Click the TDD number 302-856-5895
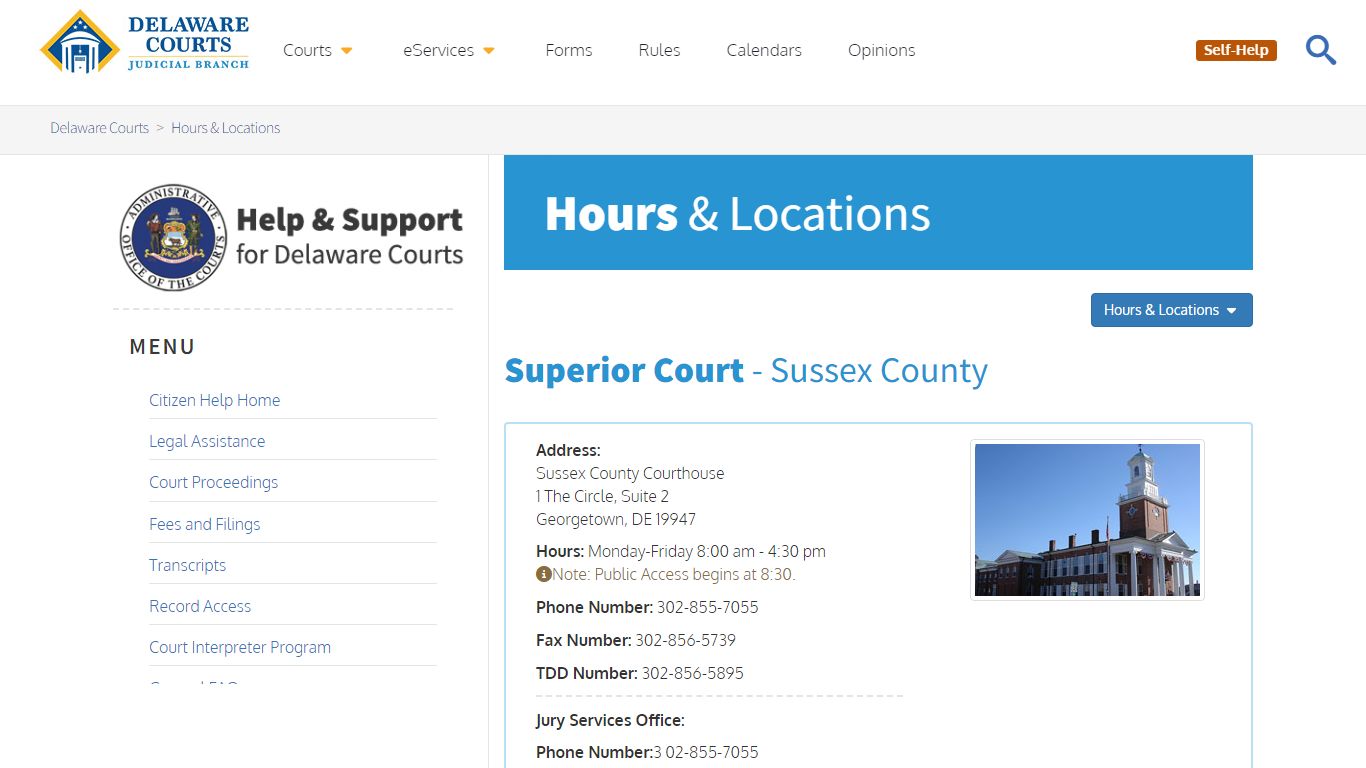Screen dimensions: 1366x768 point(692,673)
